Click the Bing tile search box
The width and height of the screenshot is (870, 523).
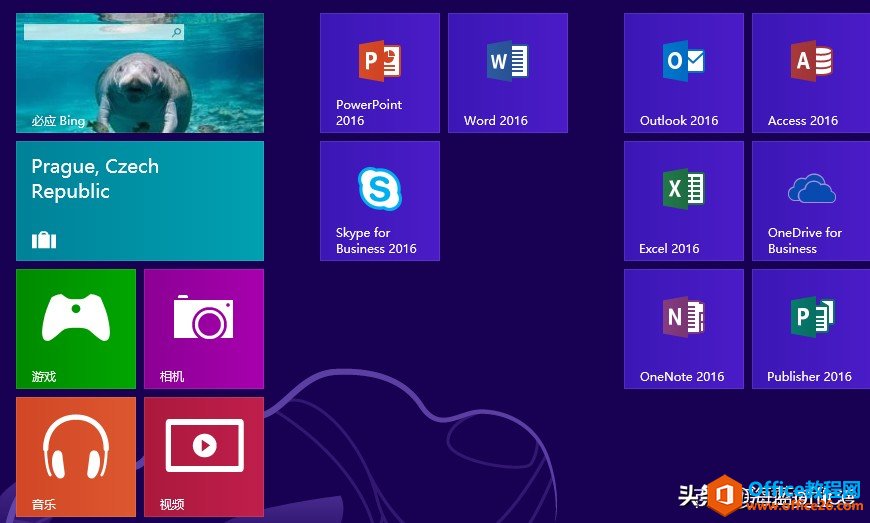103,32
